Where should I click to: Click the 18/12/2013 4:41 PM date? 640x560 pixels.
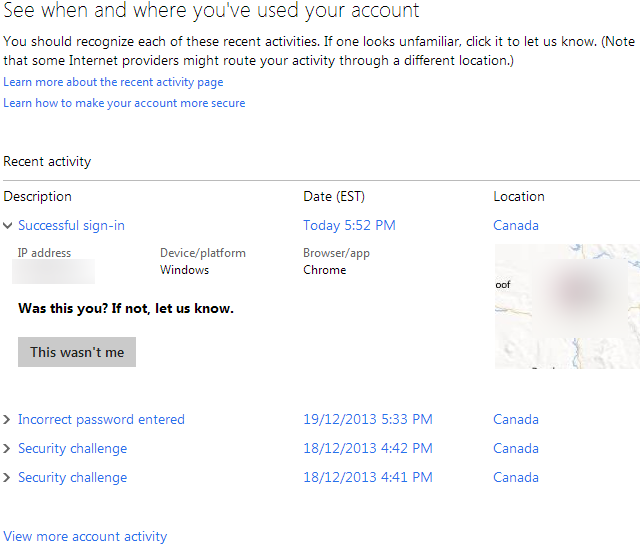(x=367, y=478)
